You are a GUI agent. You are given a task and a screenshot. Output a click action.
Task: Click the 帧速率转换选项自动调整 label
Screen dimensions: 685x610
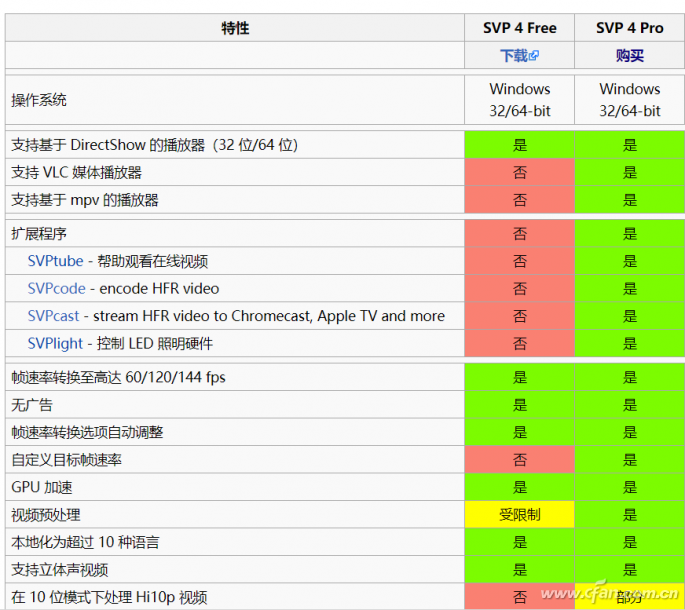pos(87,432)
